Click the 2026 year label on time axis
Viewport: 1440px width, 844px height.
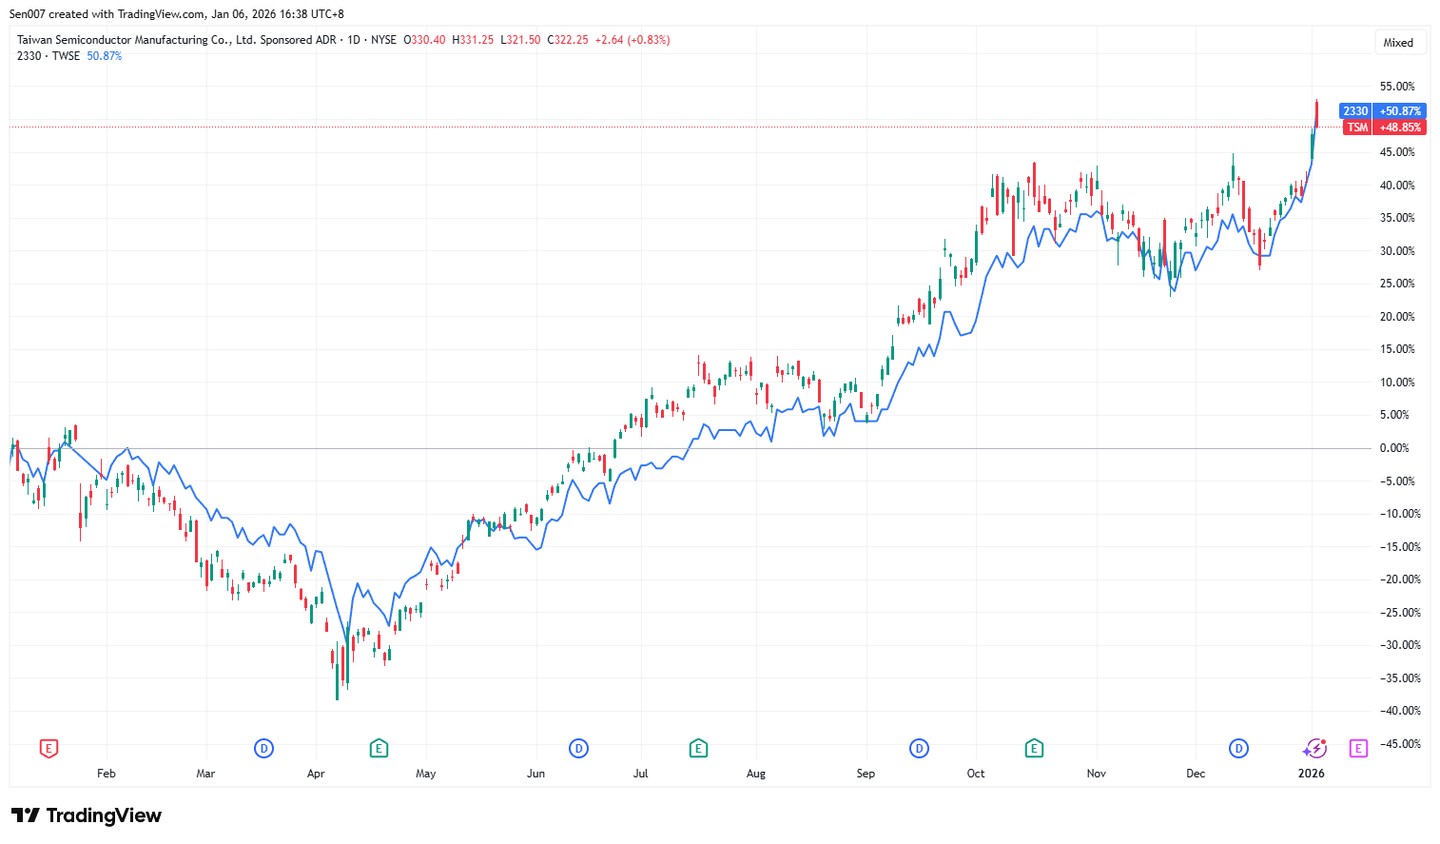coord(1311,773)
